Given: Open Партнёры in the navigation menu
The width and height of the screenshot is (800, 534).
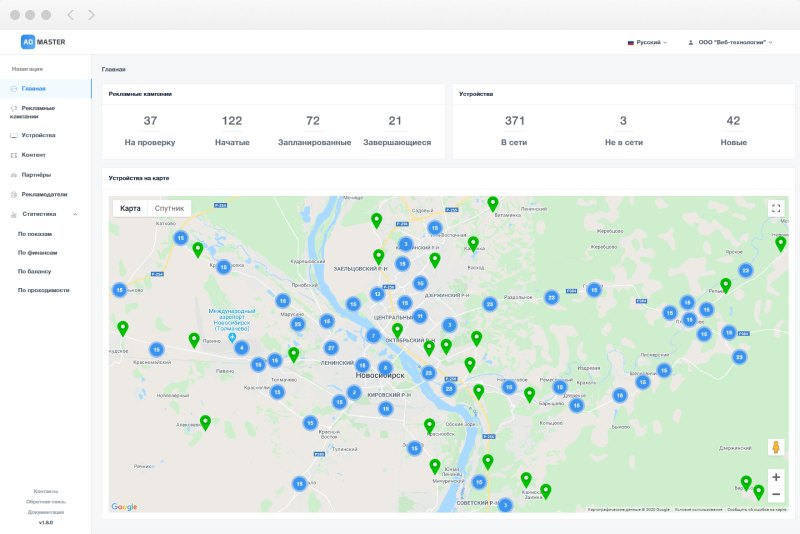Looking at the screenshot, I should [45, 175].
